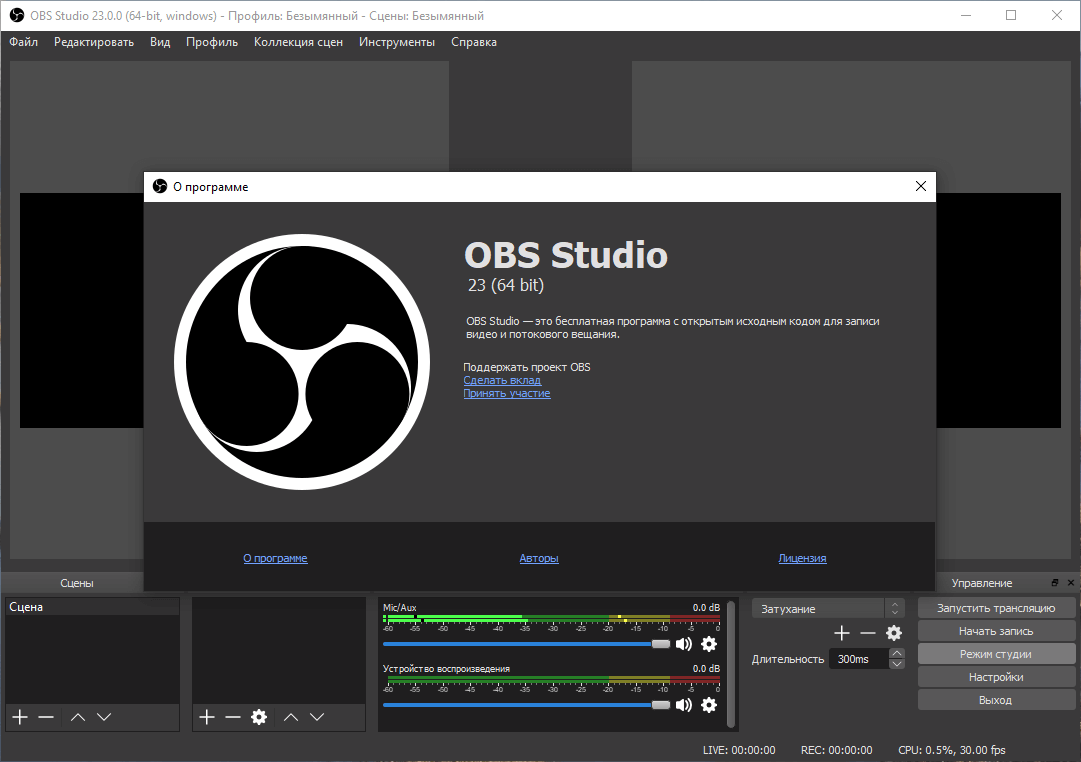1081x762 pixels.
Task: Add a new source with the plus icon
Action: (x=206, y=717)
